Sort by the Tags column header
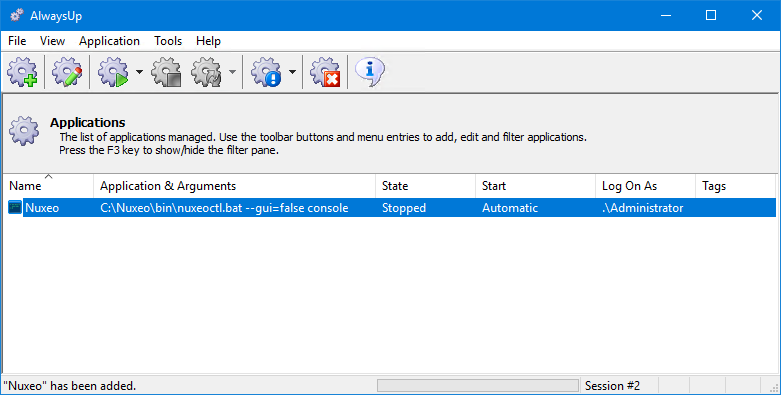This screenshot has width=781, height=395. tap(736, 186)
